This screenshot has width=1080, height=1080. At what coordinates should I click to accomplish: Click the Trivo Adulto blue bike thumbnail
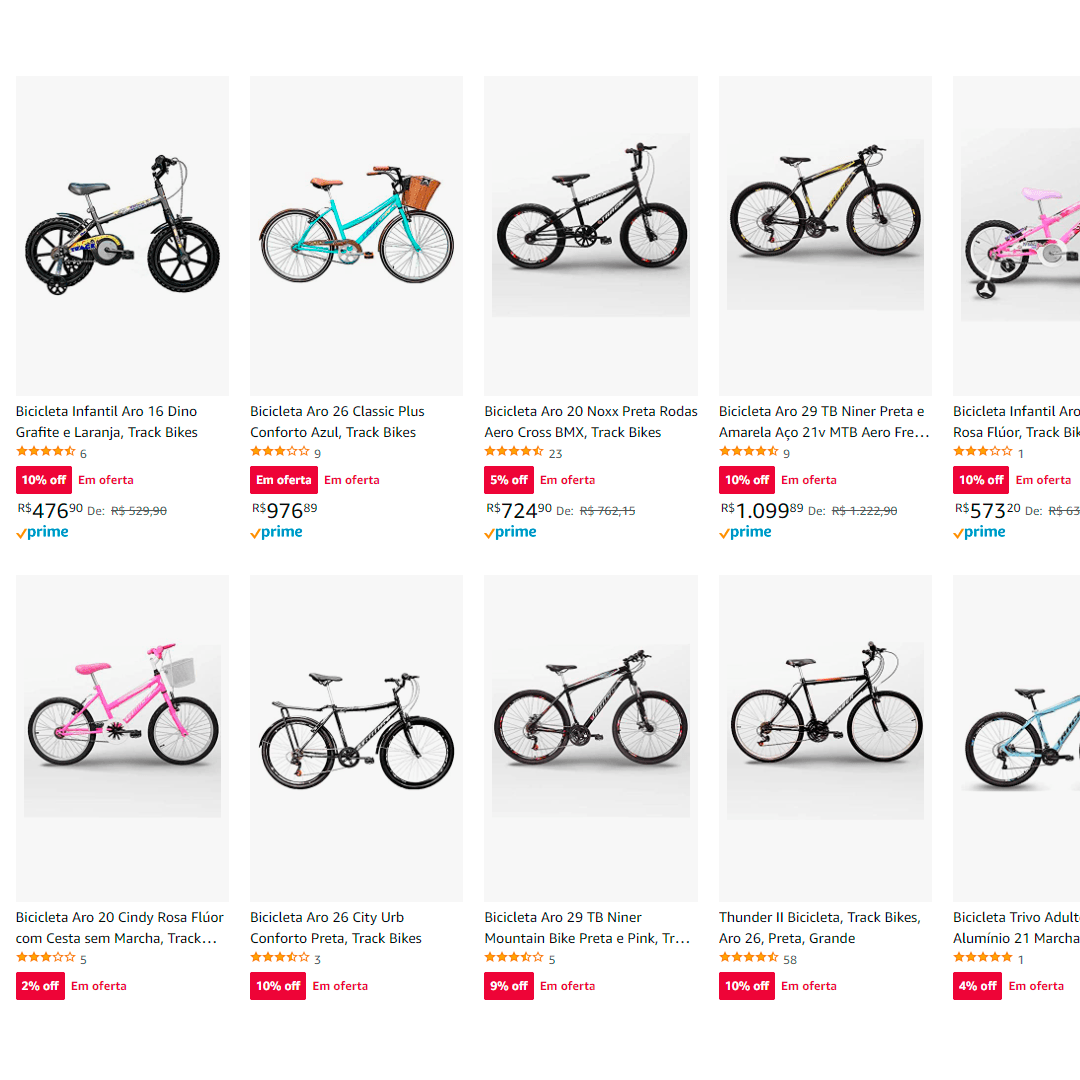coord(1018,738)
